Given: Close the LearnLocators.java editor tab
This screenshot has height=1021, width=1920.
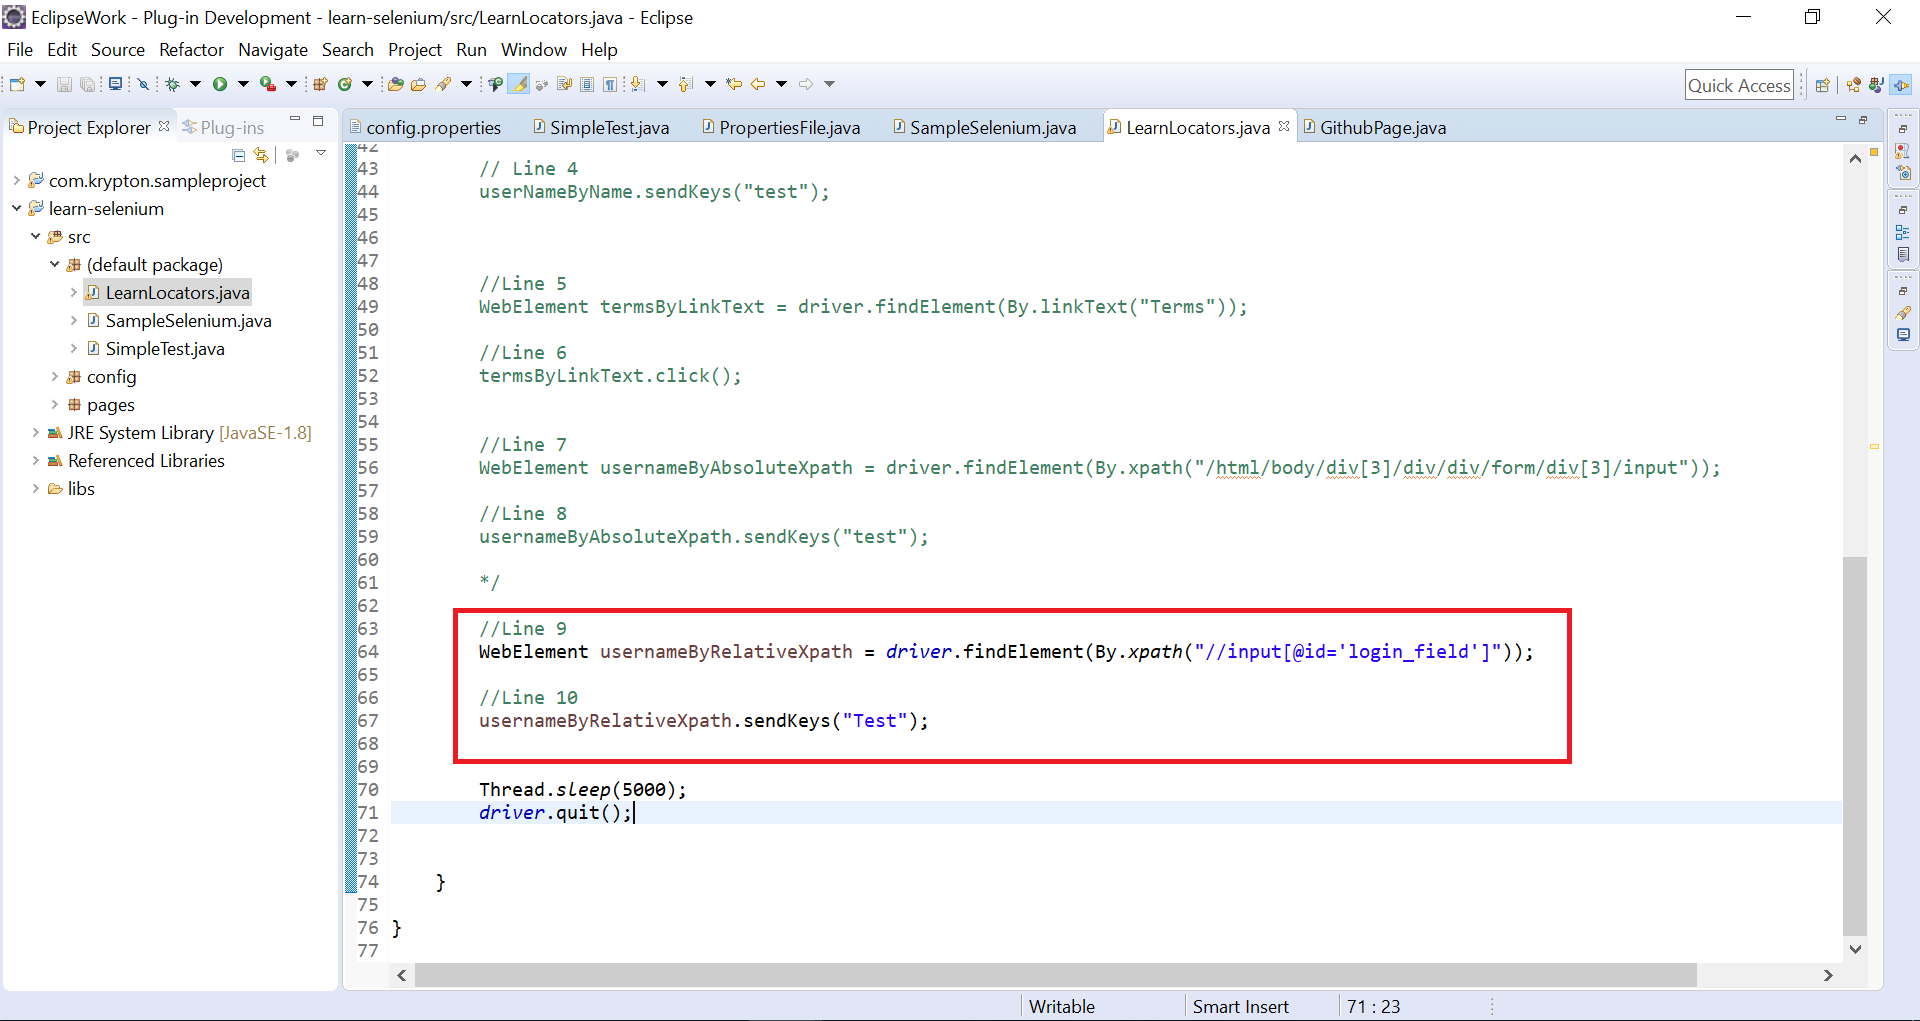Looking at the screenshot, I should 1284,126.
